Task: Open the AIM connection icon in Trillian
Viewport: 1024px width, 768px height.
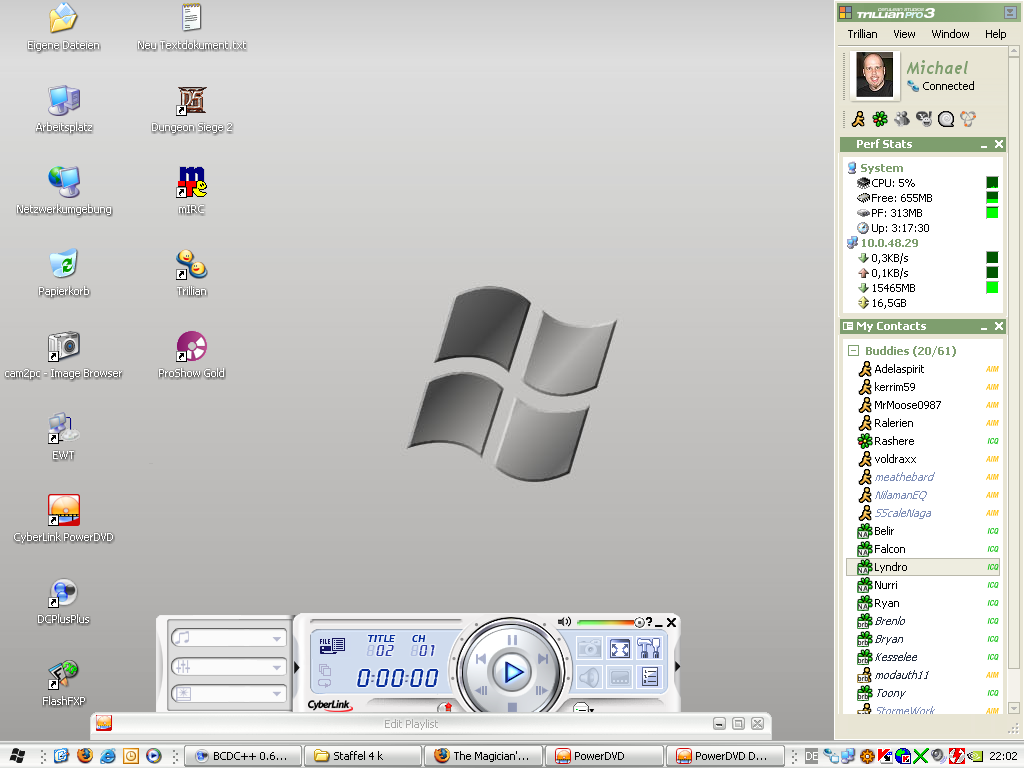Action: (x=858, y=119)
